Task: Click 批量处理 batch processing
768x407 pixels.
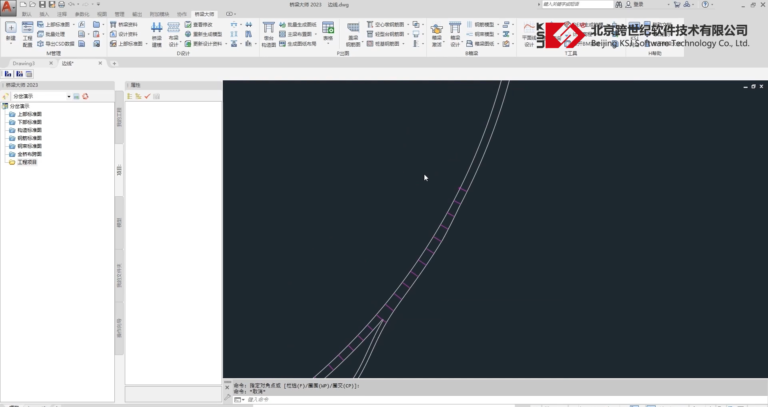Action: (51, 34)
